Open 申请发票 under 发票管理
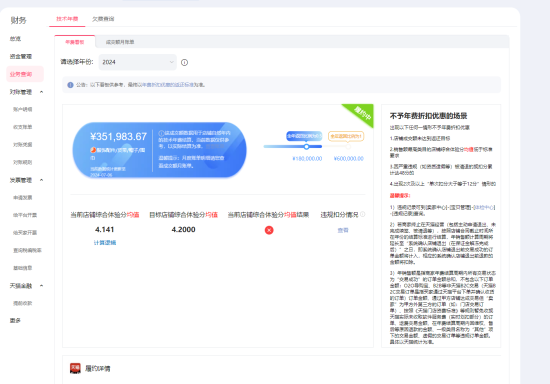The width and height of the screenshot is (550, 384). (x=22, y=198)
